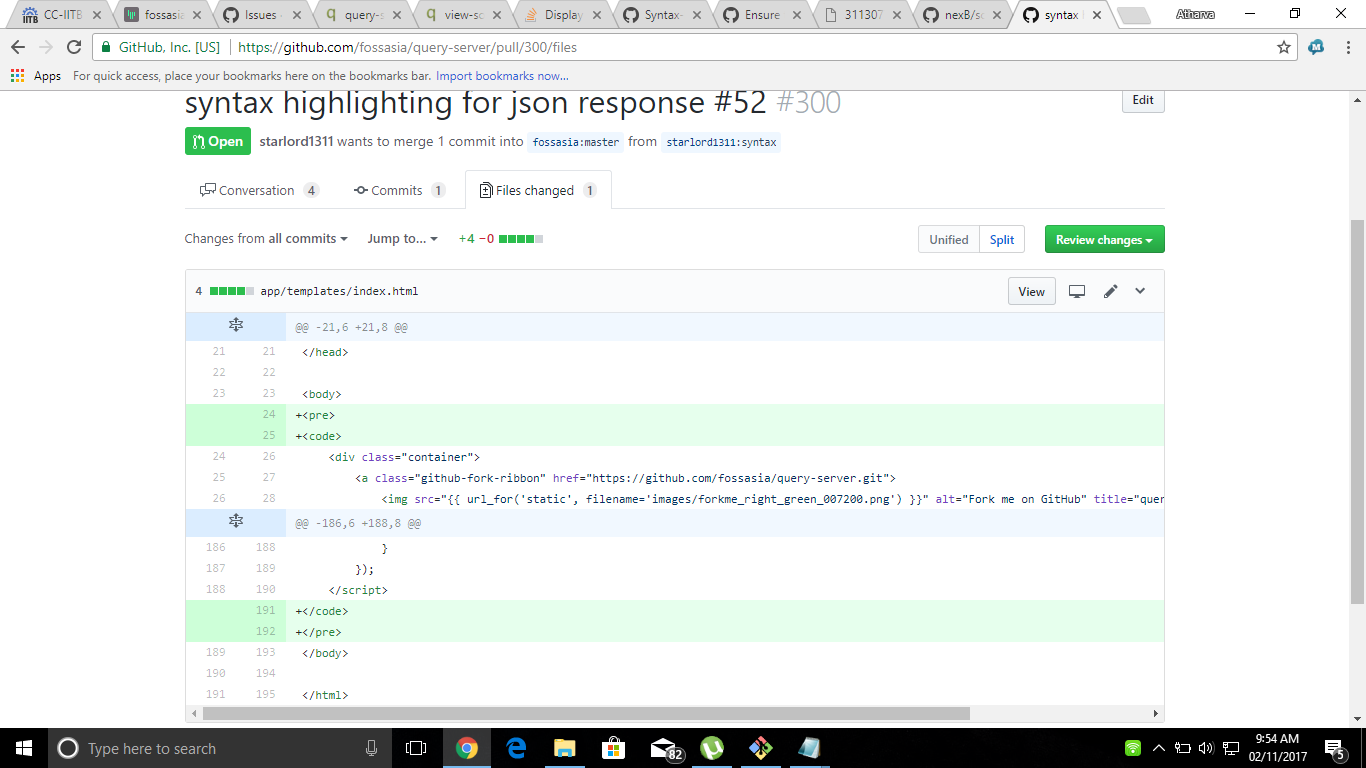This screenshot has height=768, width=1366.
Task: Open Windows Start menu
Action: tap(23, 748)
